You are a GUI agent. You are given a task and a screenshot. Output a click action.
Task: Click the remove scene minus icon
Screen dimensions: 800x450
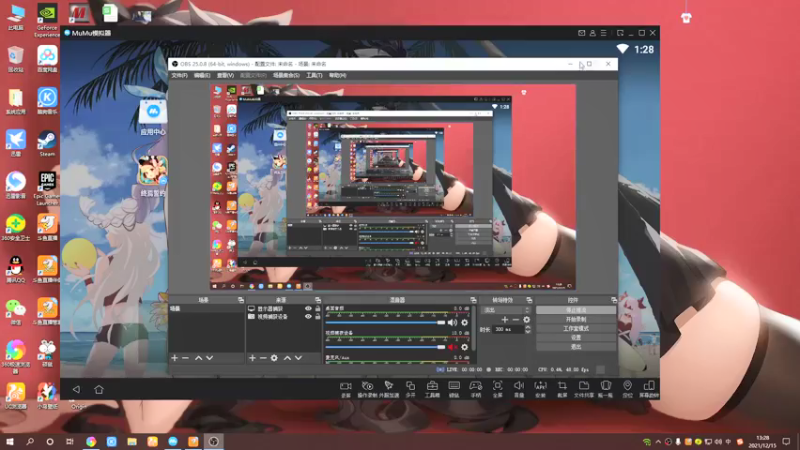pos(185,358)
